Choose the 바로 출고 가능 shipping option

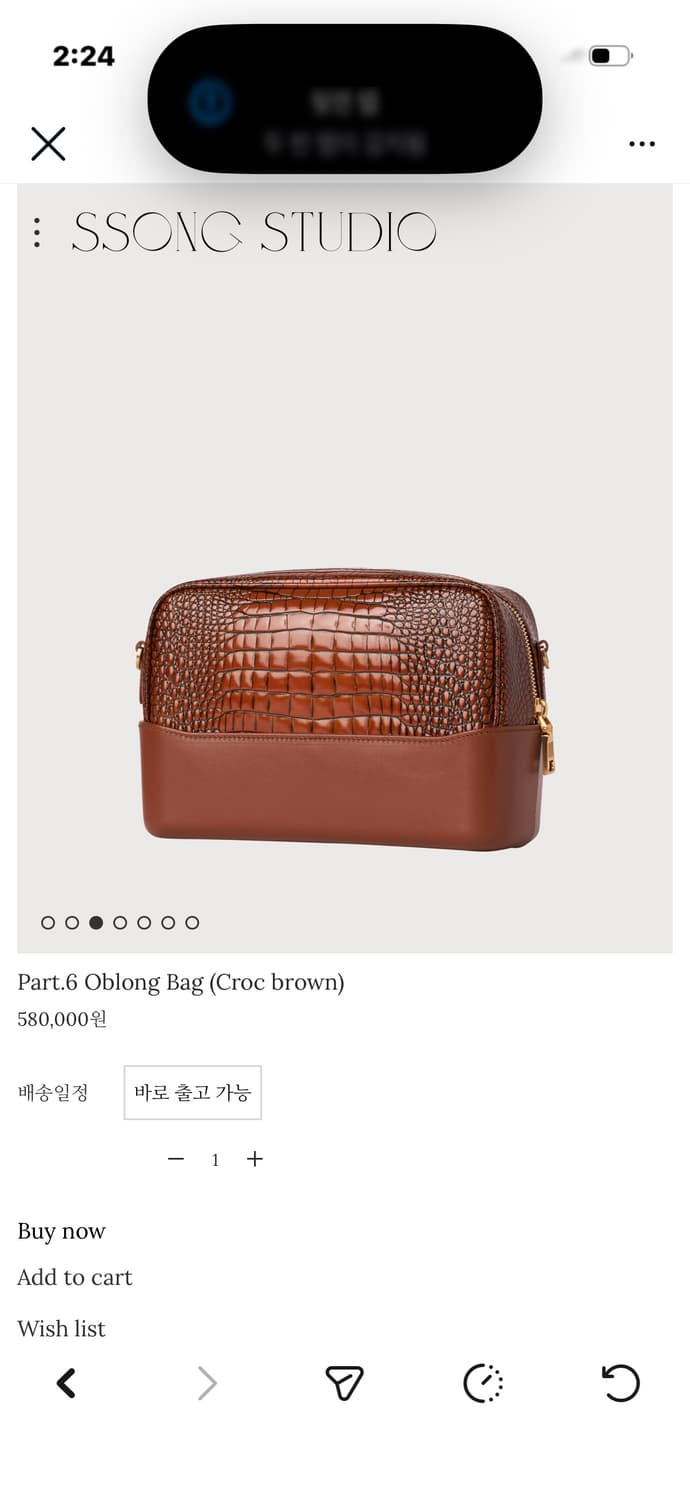point(193,1092)
